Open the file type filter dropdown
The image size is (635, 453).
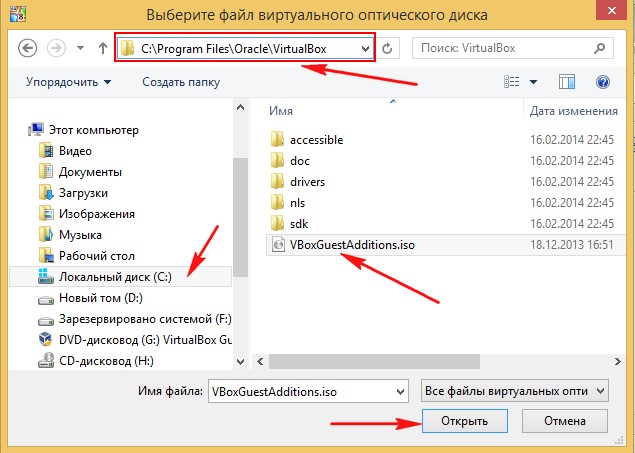tap(515, 391)
